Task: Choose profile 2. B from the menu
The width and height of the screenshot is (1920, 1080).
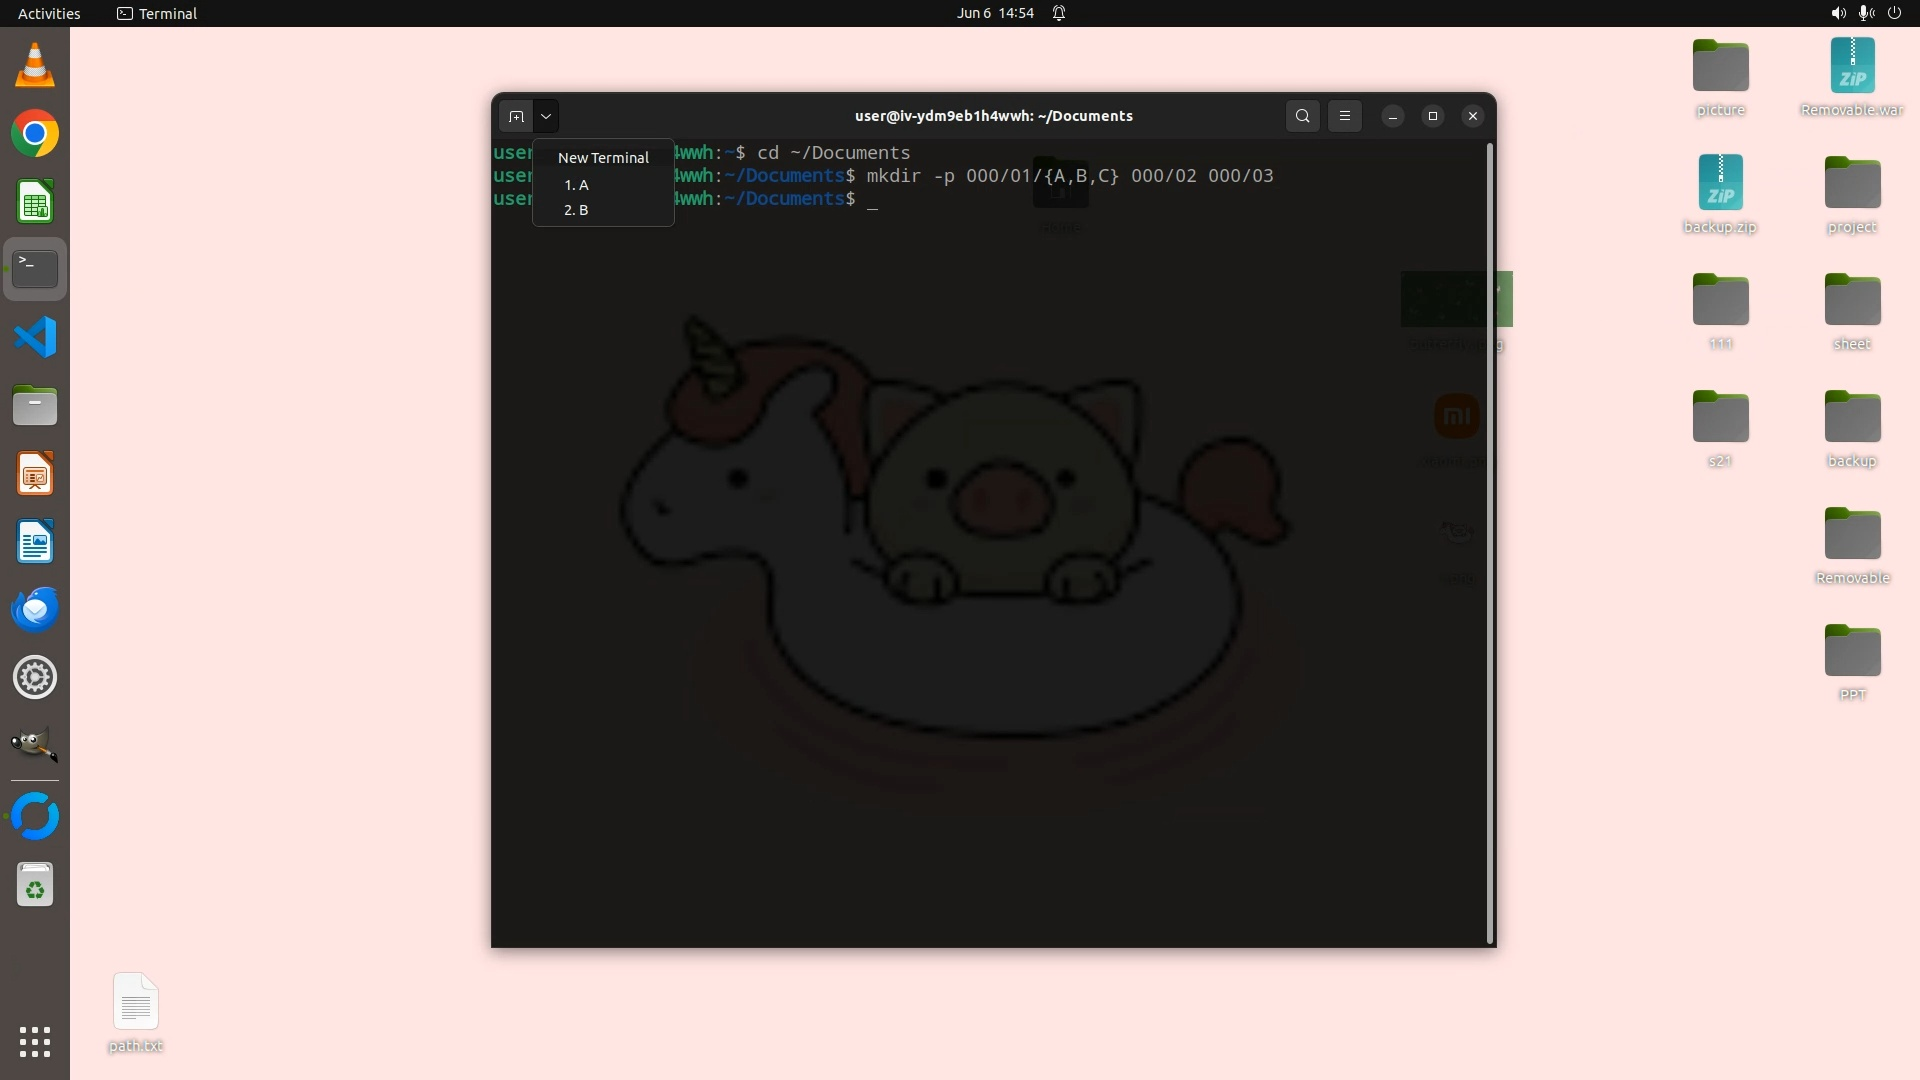Action: tap(577, 210)
